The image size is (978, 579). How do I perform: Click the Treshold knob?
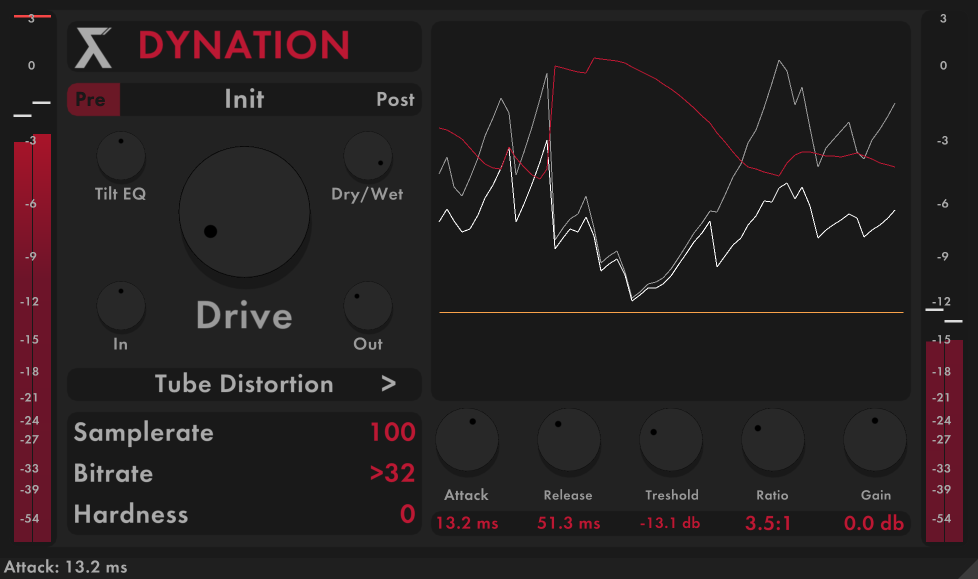pyautogui.click(x=671, y=440)
